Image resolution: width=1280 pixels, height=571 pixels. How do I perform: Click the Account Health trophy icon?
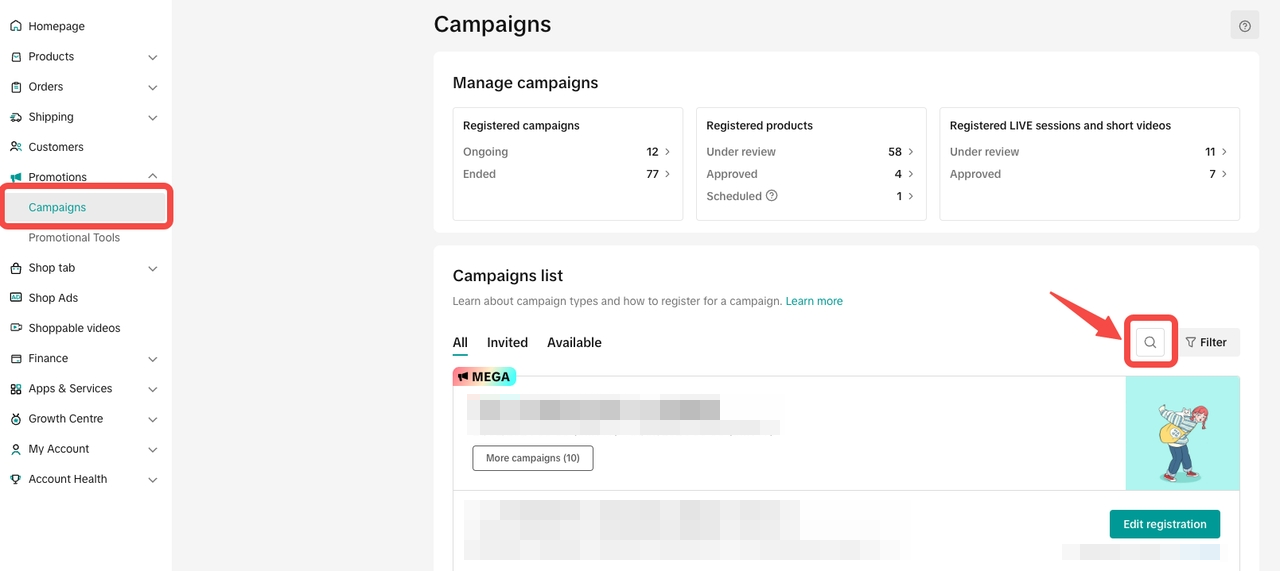(x=16, y=479)
